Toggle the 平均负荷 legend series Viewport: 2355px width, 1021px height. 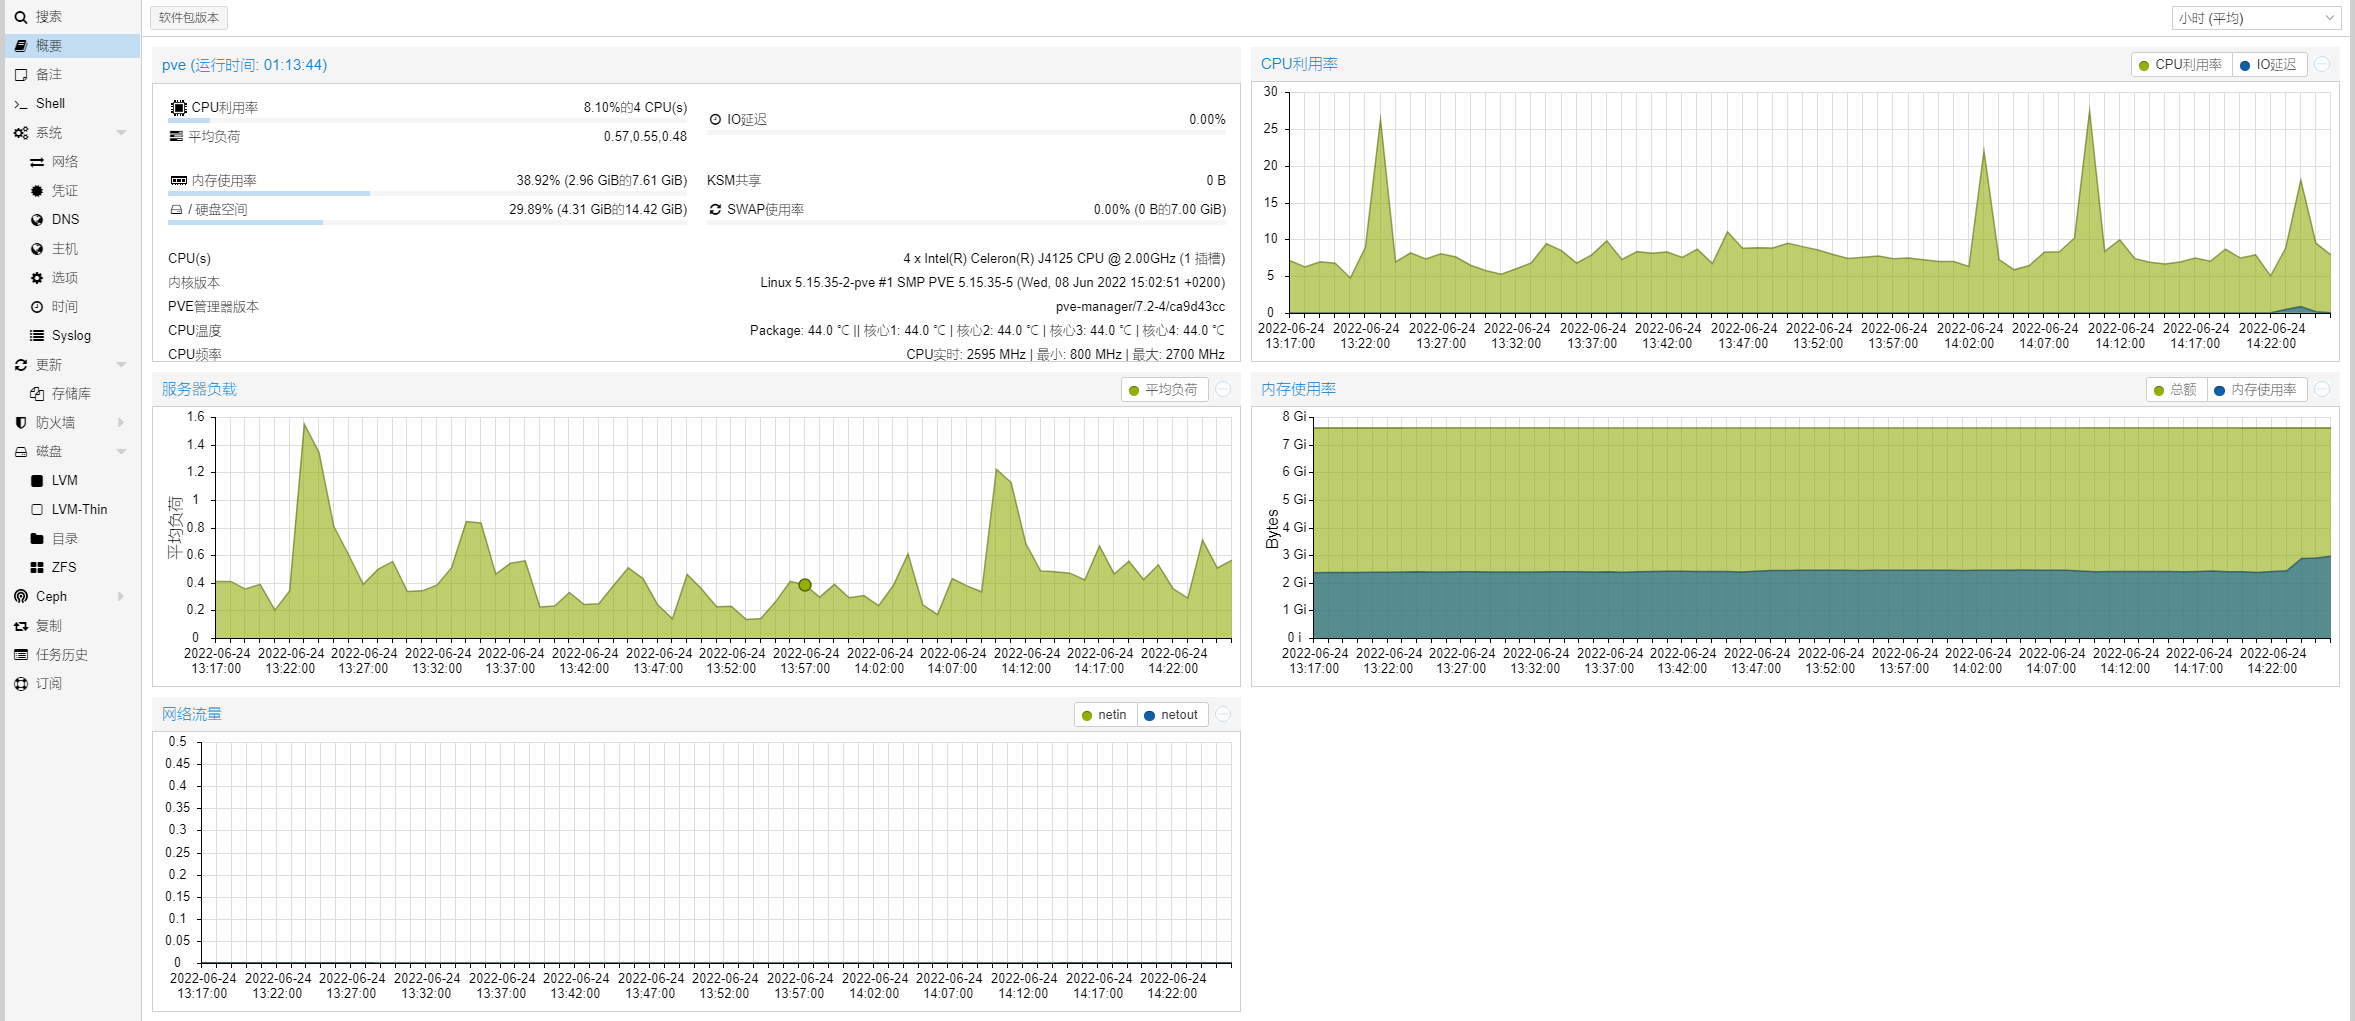tap(1164, 390)
